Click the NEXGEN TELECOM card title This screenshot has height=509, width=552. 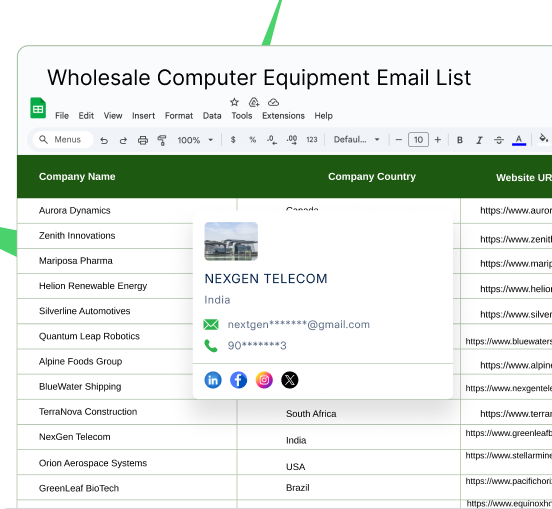click(x=266, y=279)
